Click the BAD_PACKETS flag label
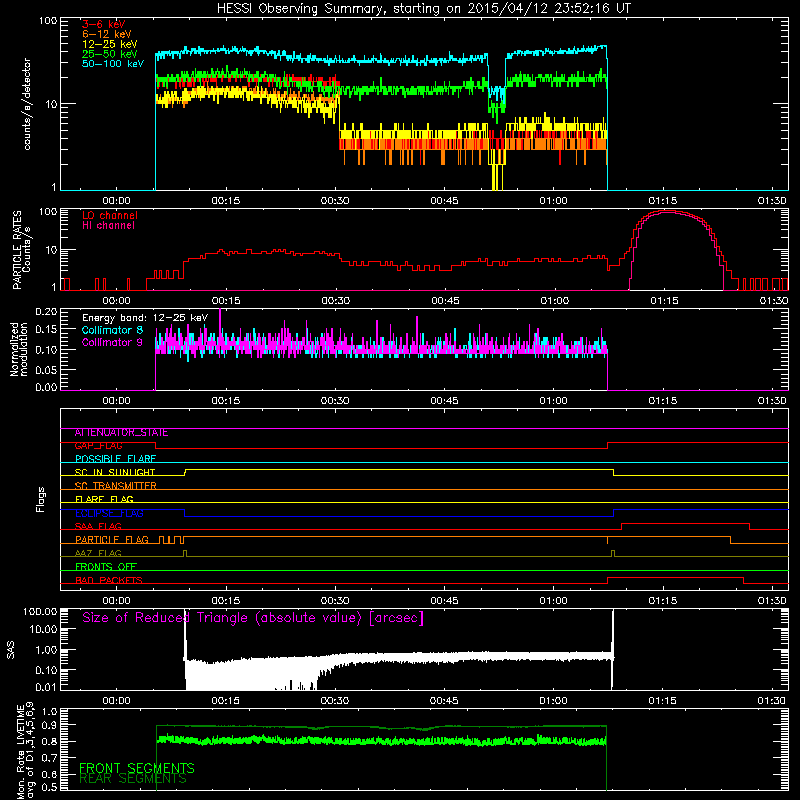The width and height of the screenshot is (800, 800). 109,581
